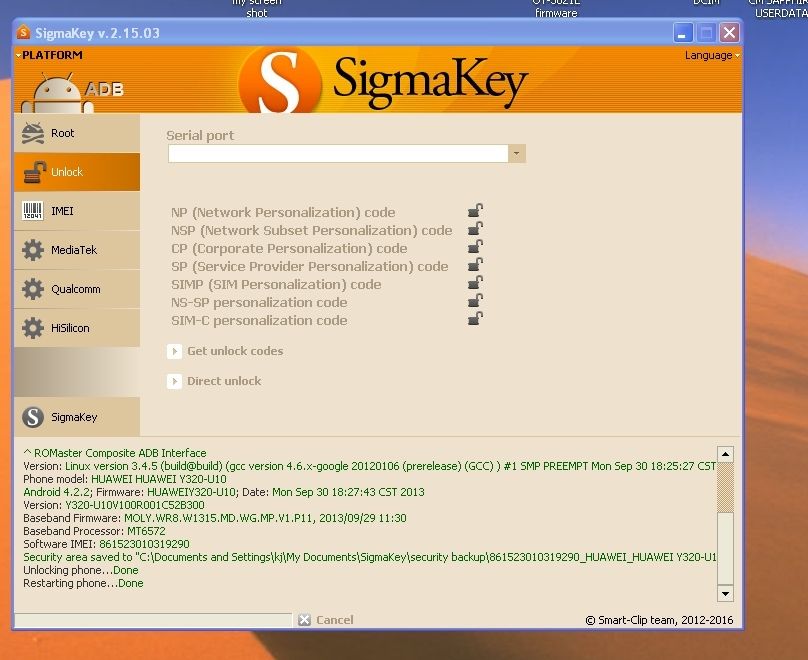Click the log panel vertical scrollbar

(725, 515)
